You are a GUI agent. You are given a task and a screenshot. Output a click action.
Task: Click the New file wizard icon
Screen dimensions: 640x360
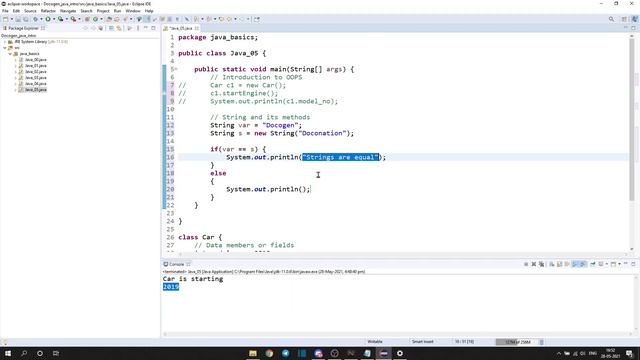[6, 19]
